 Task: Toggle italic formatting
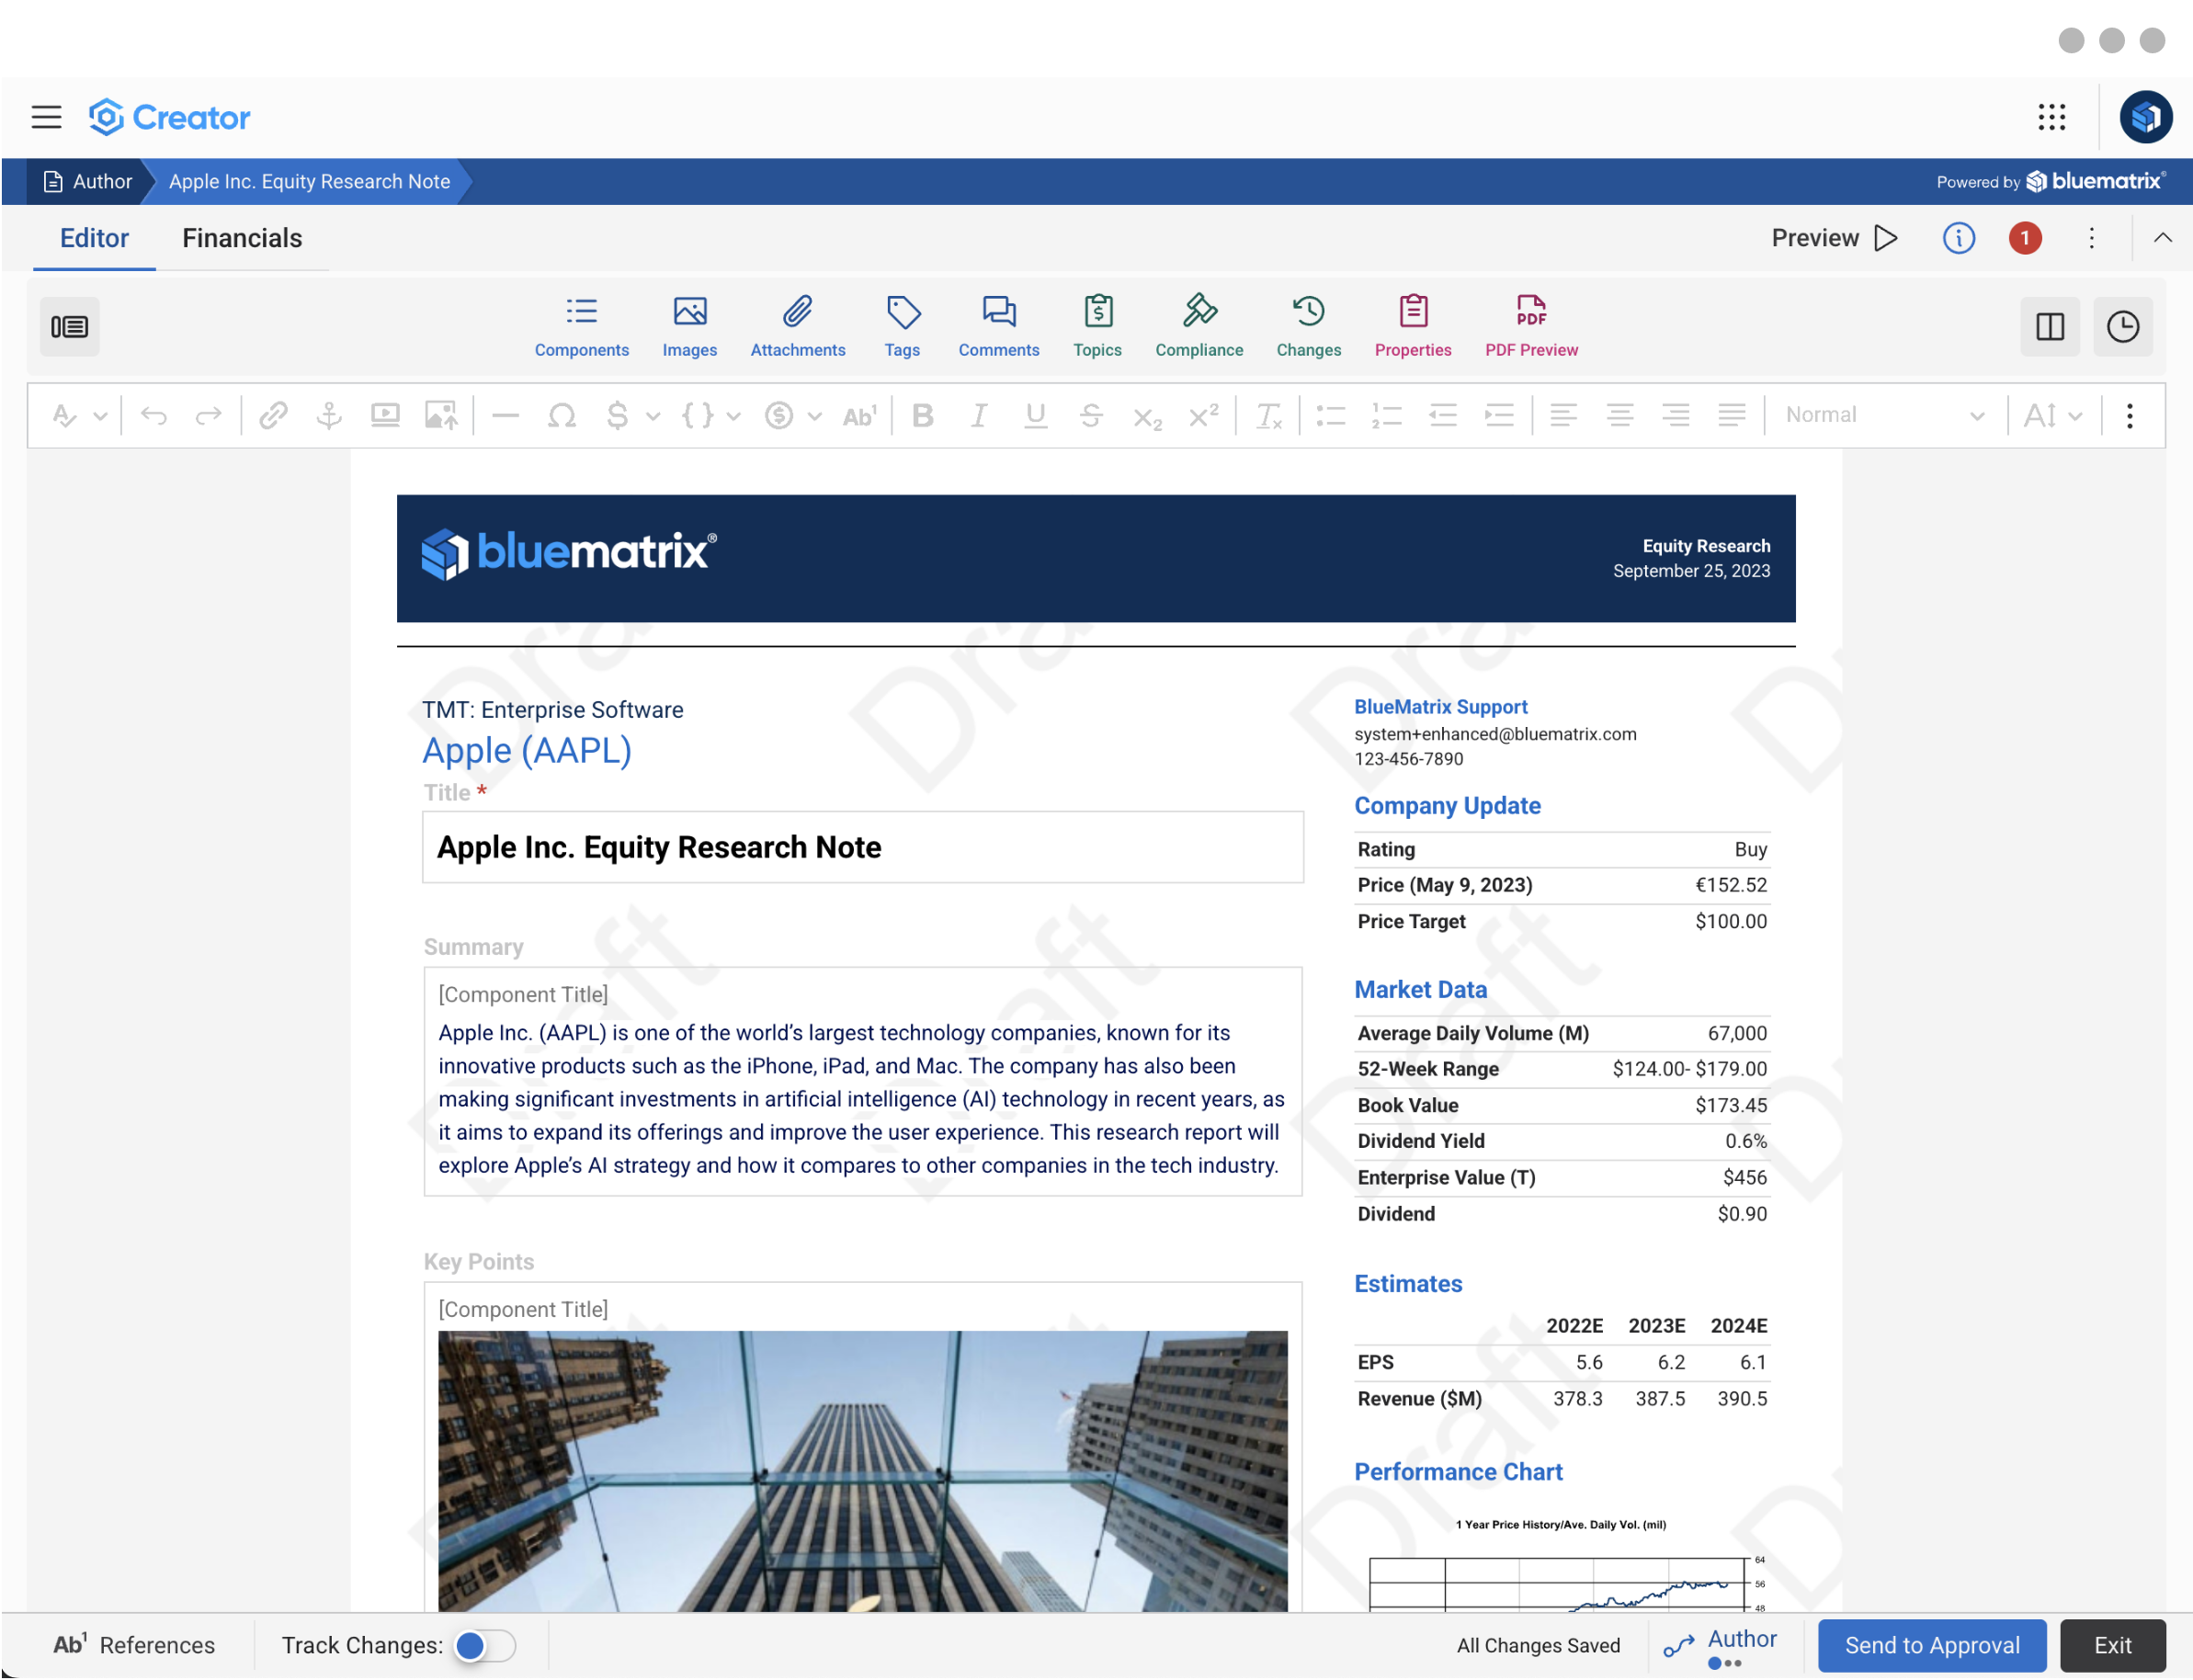tap(979, 415)
